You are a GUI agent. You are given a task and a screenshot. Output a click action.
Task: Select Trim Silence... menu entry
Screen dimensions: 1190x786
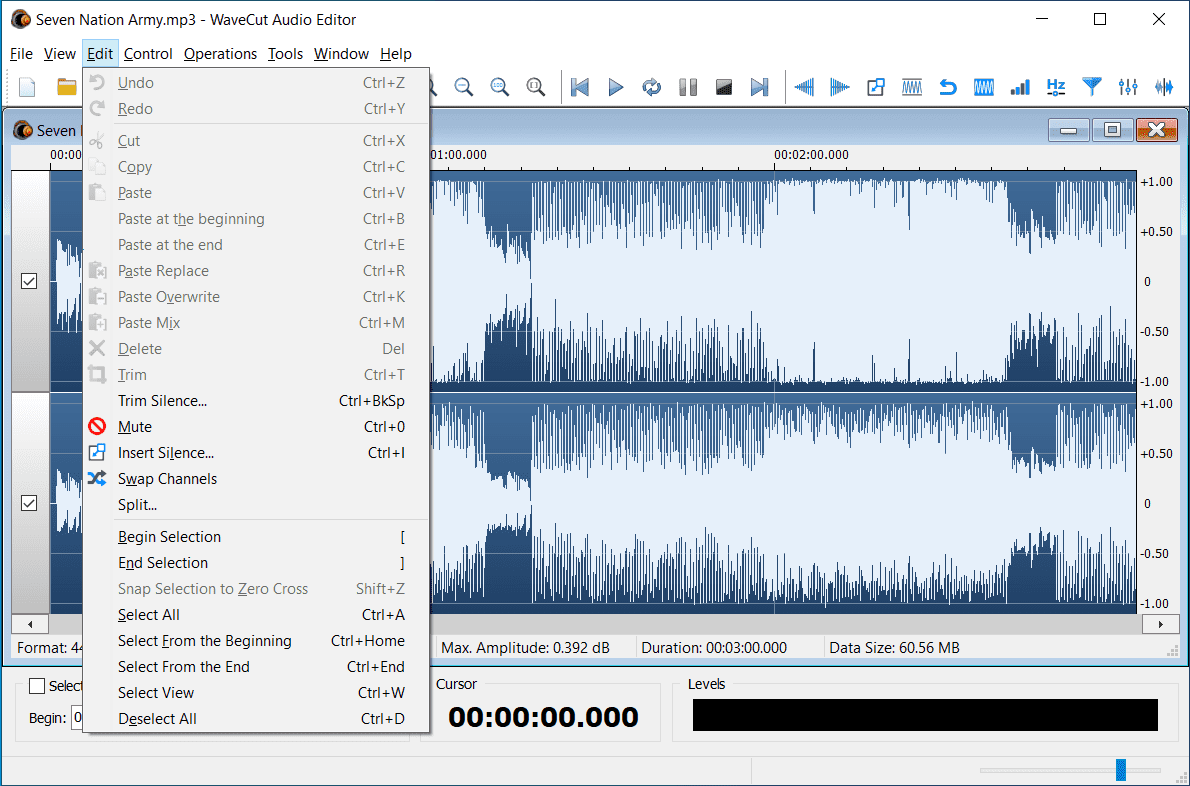coord(162,401)
